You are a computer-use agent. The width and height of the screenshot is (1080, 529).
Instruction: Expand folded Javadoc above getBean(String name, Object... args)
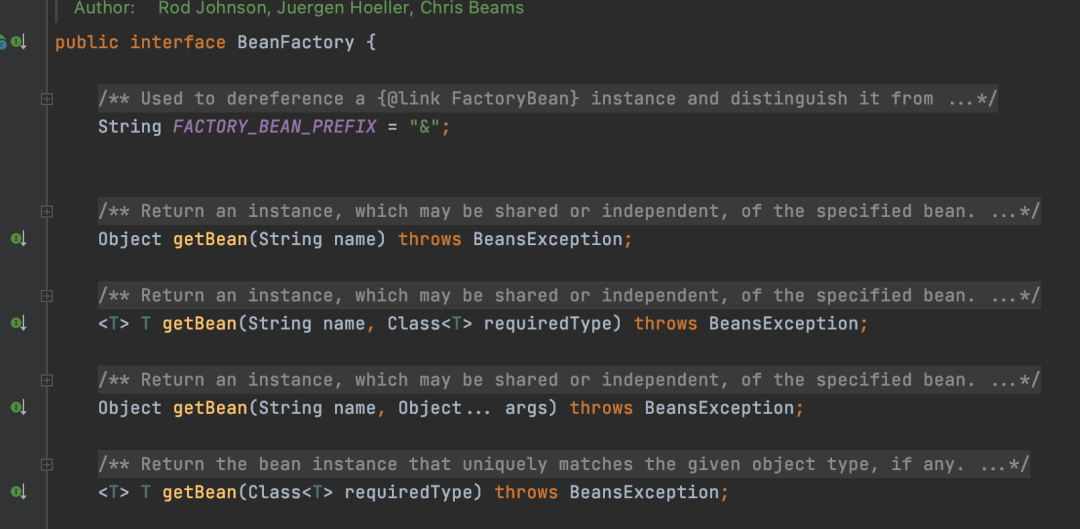[x=47, y=380]
